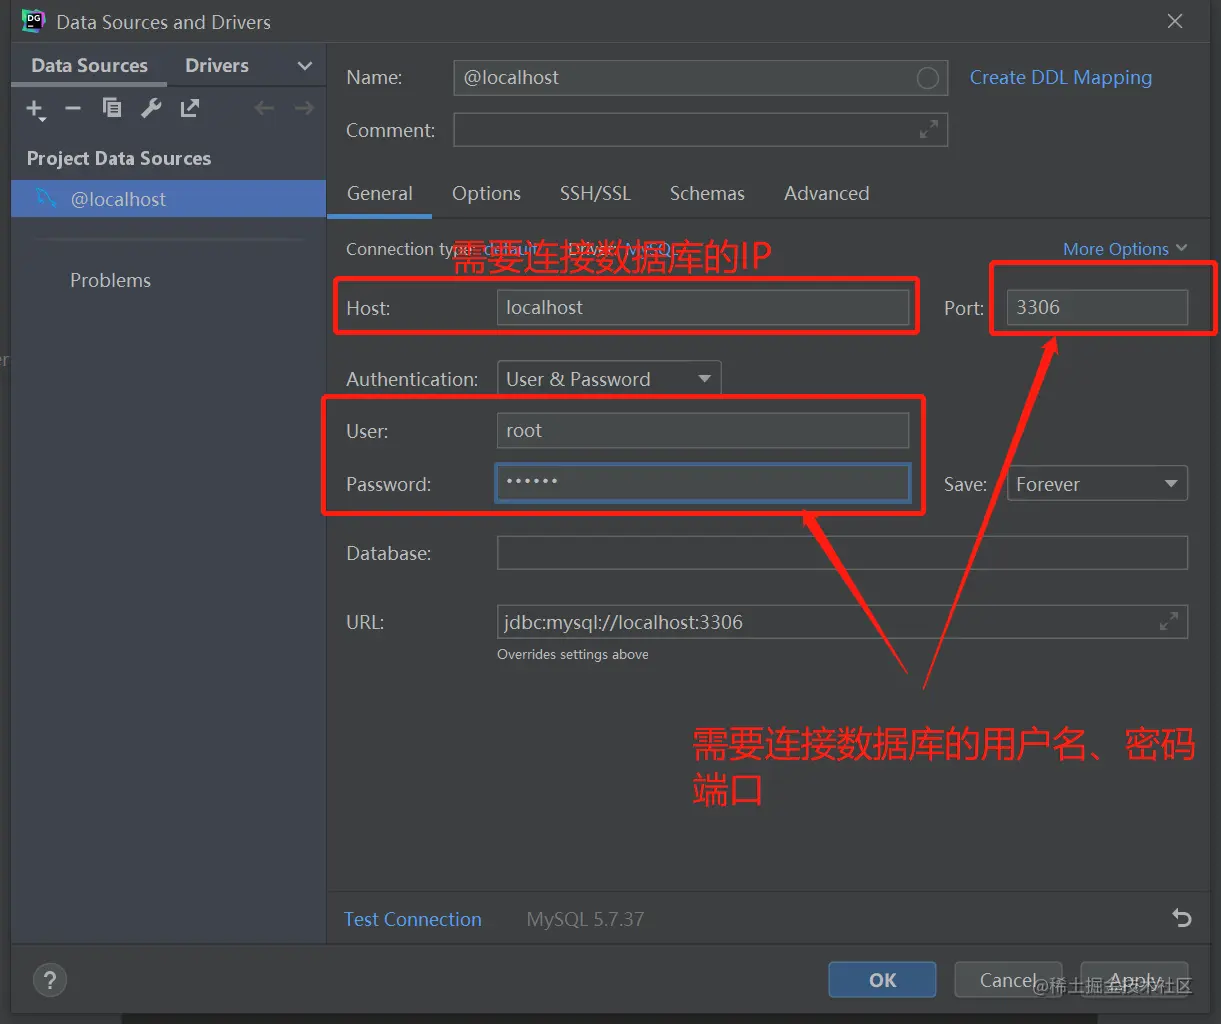Click the Overrides settings above text
1221x1024 pixels.
(573, 654)
